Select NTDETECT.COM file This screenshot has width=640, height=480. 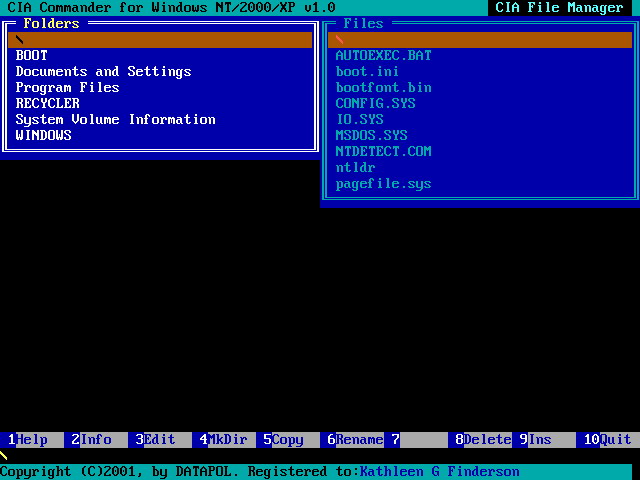coord(383,151)
